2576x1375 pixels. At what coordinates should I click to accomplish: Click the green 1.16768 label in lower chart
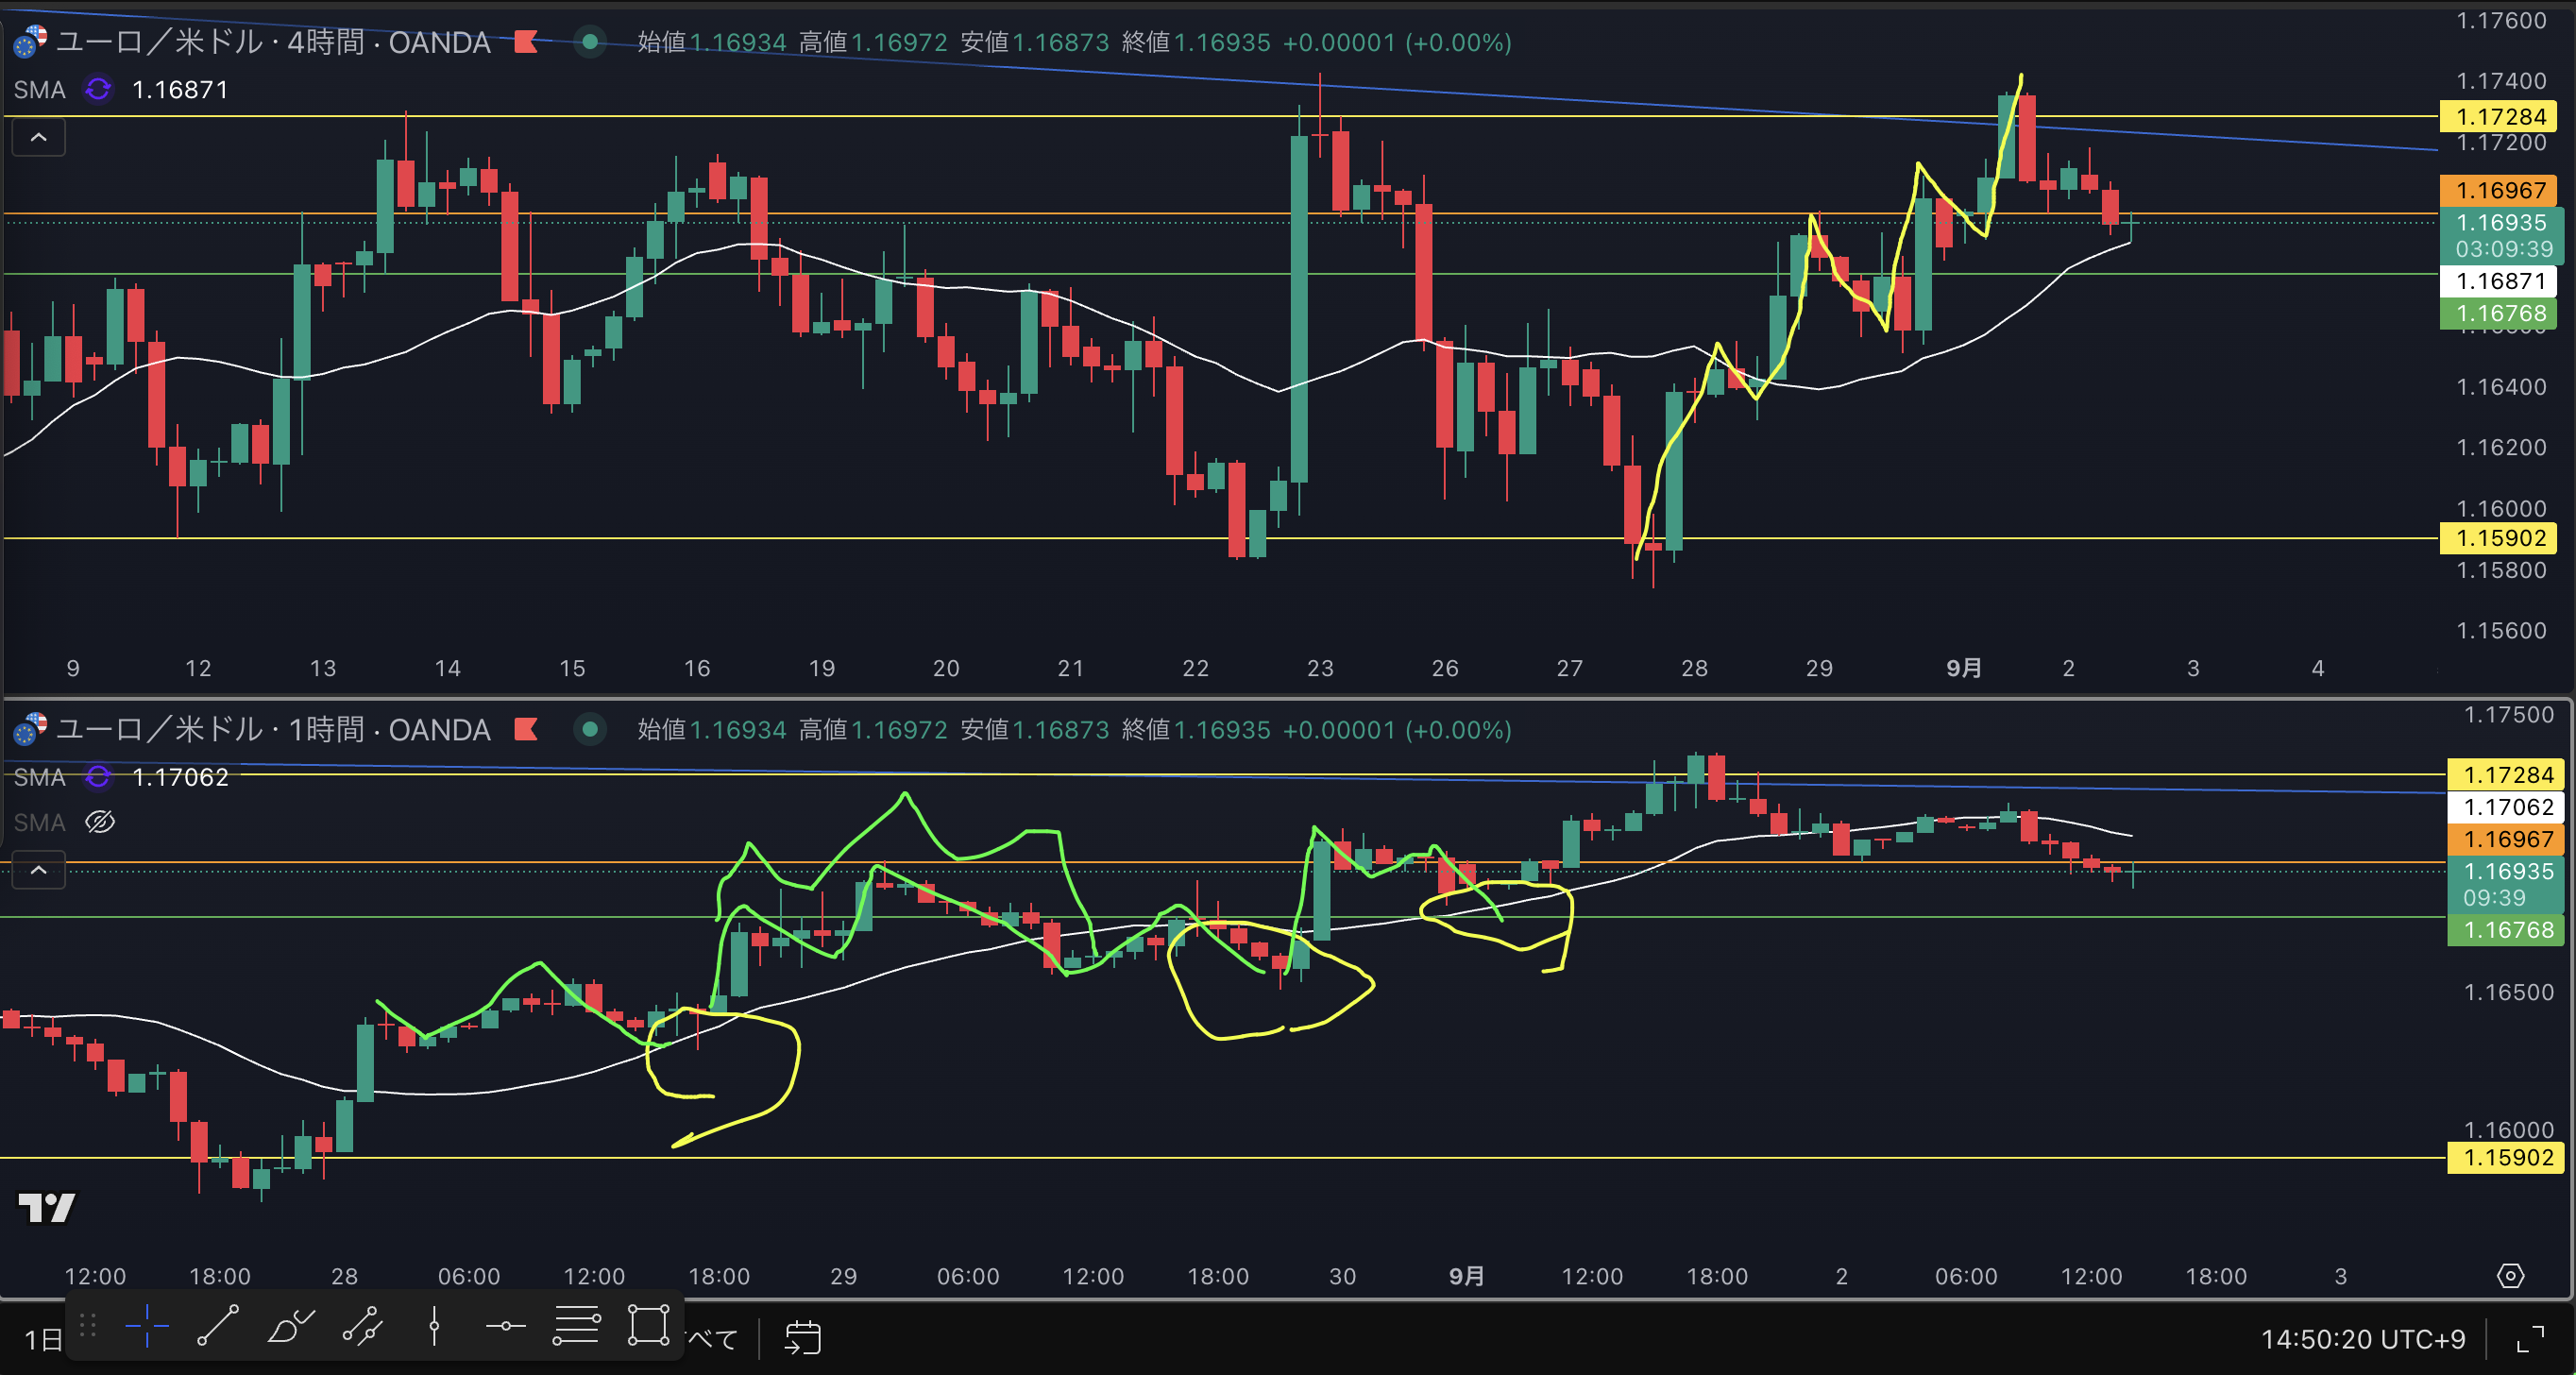pos(2506,930)
